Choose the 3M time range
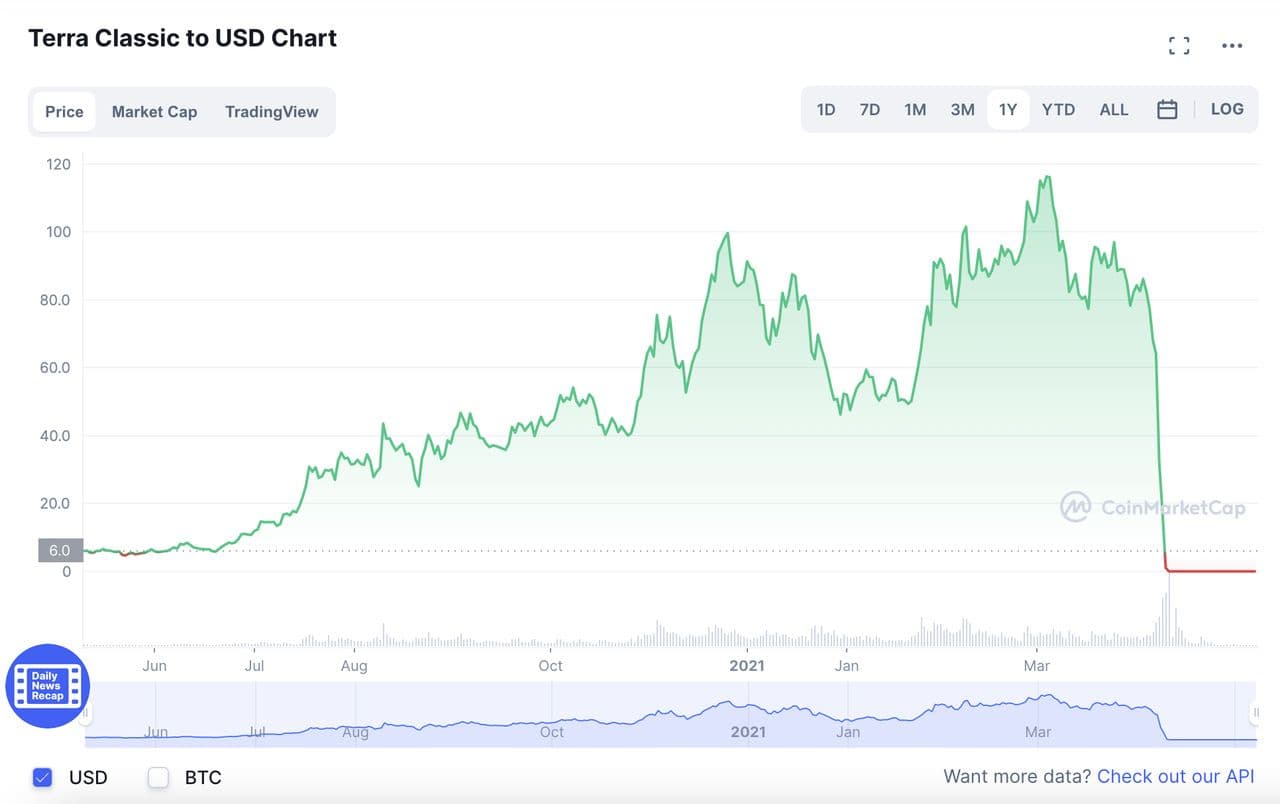The image size is (1280, 804). (962, 110)
